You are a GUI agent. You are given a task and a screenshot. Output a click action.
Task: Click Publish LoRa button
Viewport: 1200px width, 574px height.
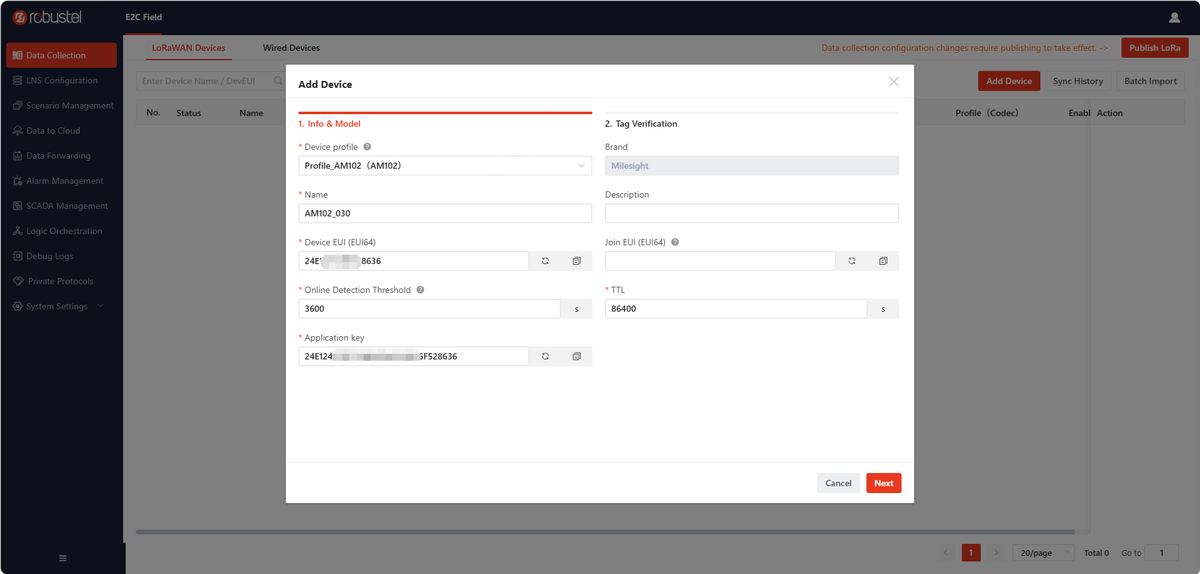coord(1155,47)
